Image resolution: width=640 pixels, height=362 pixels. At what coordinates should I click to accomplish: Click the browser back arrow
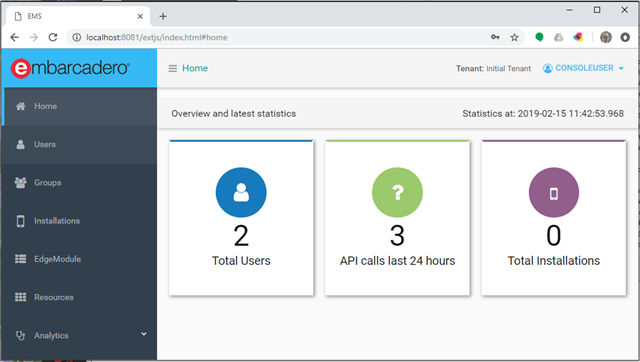[x=15, y=38]
